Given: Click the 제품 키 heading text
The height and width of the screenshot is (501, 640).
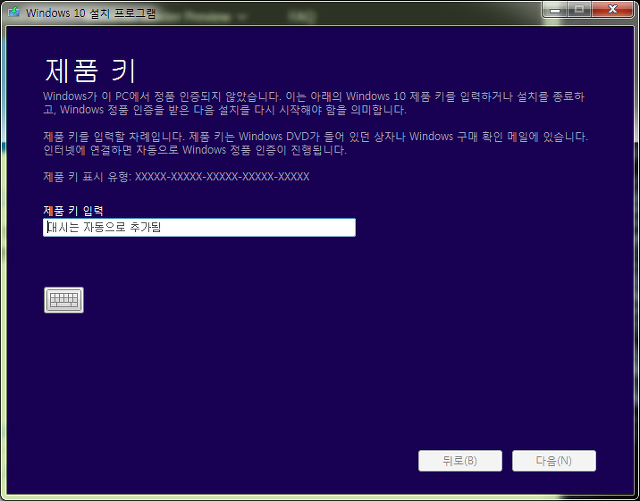Looking at the screenshot, I should coord(90,71).
